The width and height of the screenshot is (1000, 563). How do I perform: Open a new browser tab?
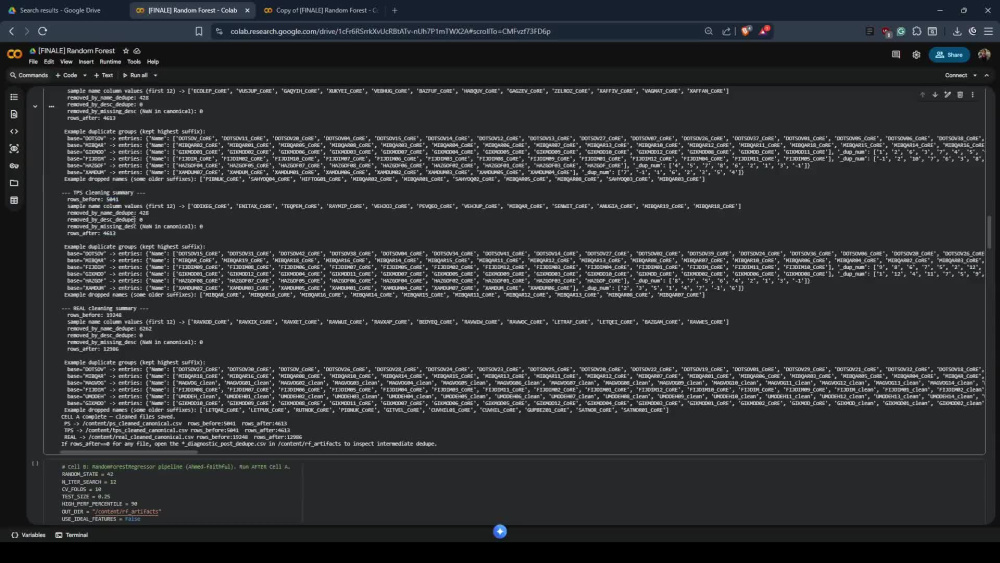395,10
